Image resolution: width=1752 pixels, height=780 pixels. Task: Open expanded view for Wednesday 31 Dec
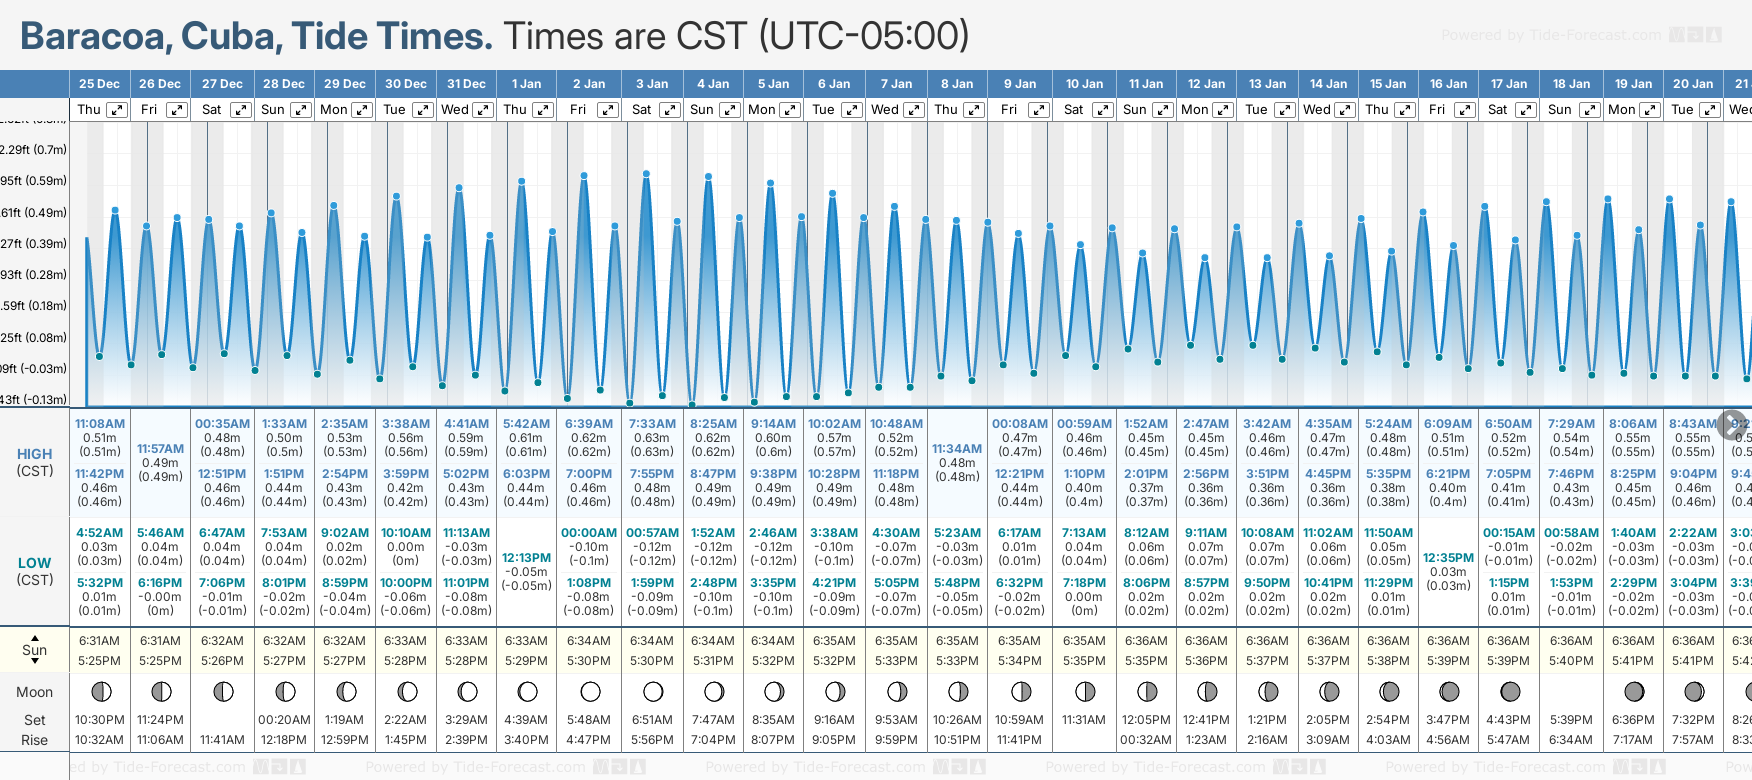(x=483, y=110)
